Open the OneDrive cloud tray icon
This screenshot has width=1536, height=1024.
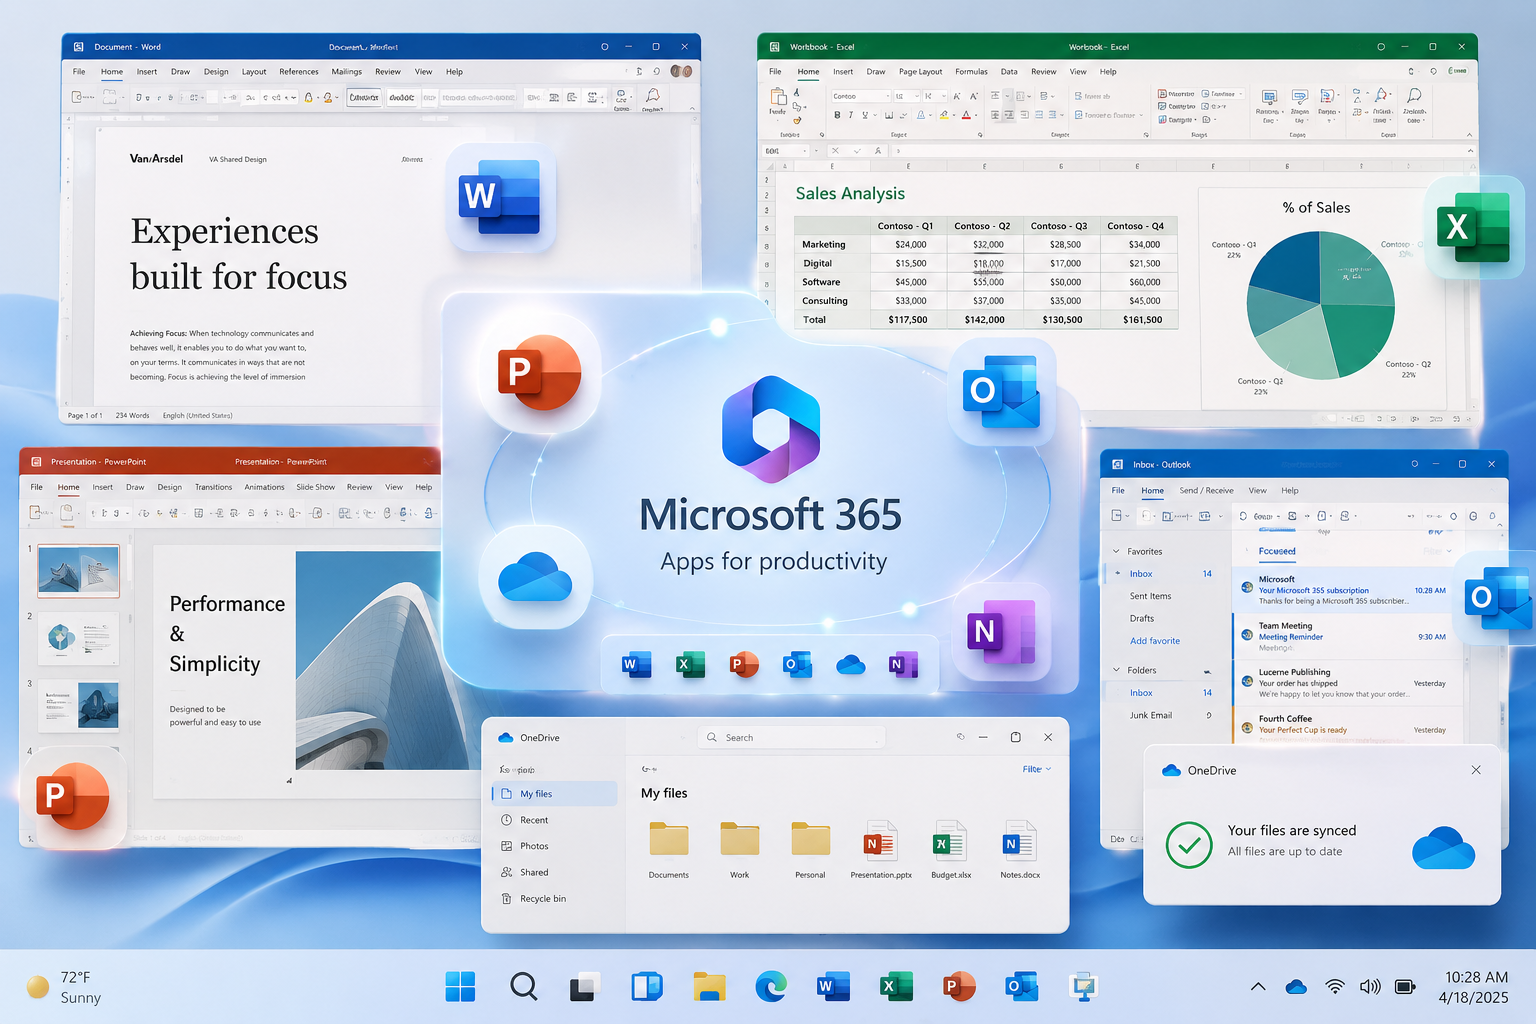(x=1296, y=987)
